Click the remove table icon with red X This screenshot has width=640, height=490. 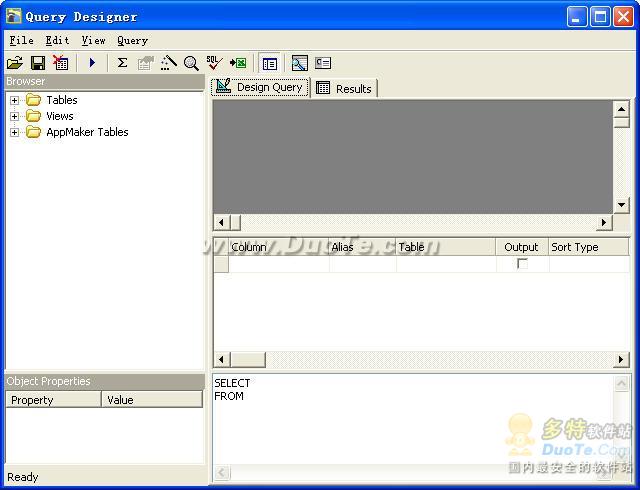(61, 63)
